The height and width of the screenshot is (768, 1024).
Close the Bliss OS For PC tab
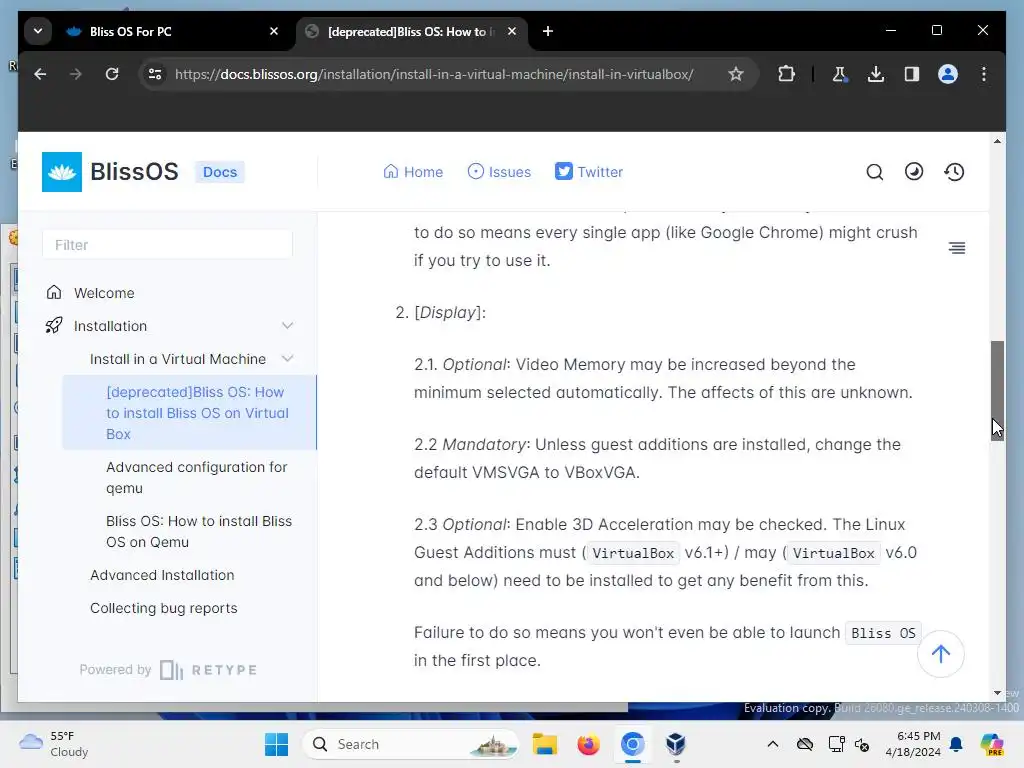(x=274, y=31)
